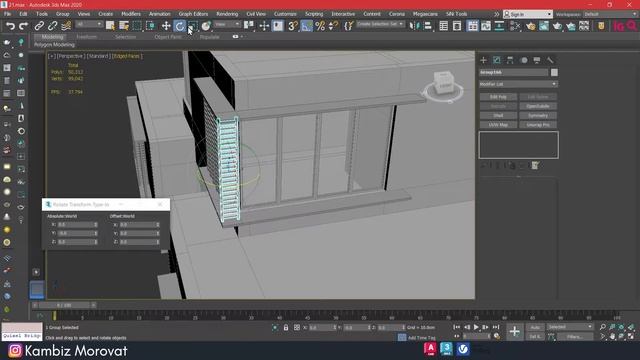
Task: Toggle the Selection Lock padlock icon
Action: (x=286, y=327)
